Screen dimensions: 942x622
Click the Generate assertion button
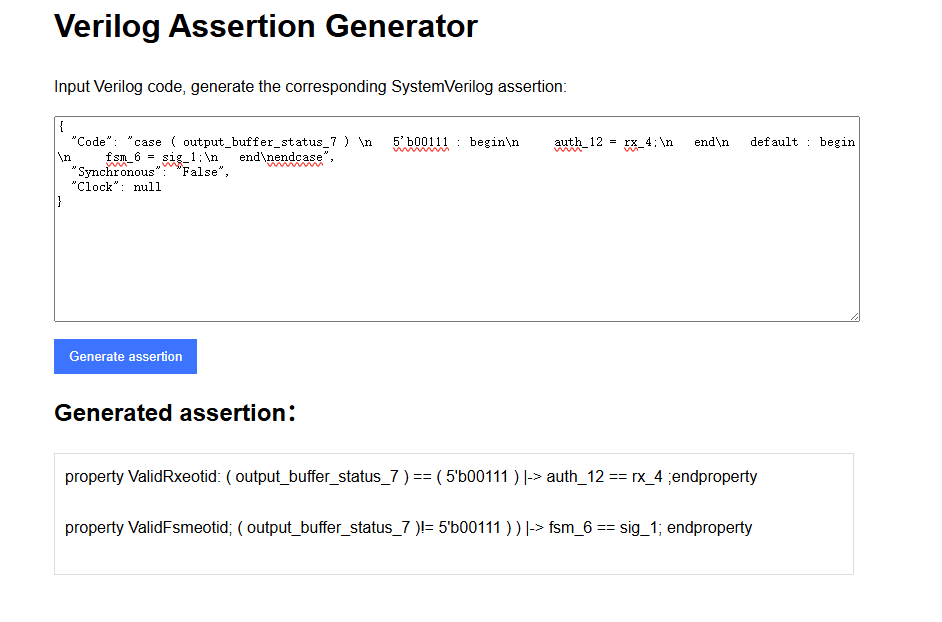[125, 357]
